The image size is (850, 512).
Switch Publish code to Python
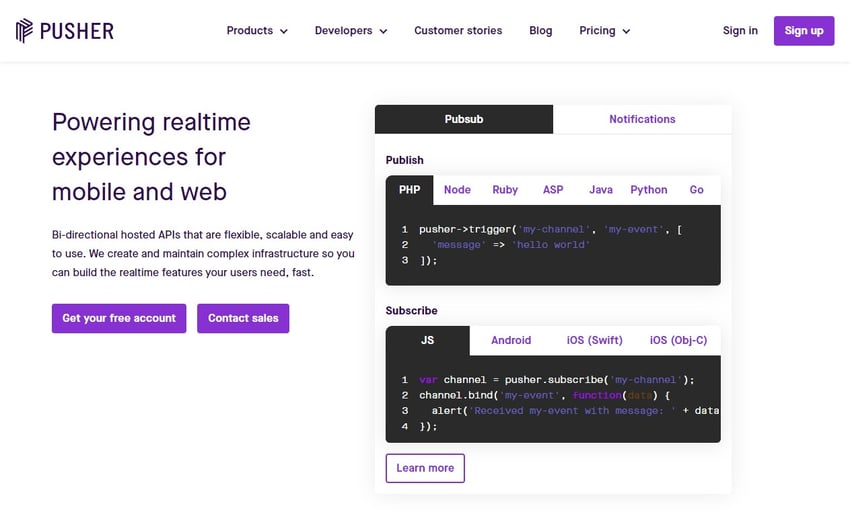648,190
